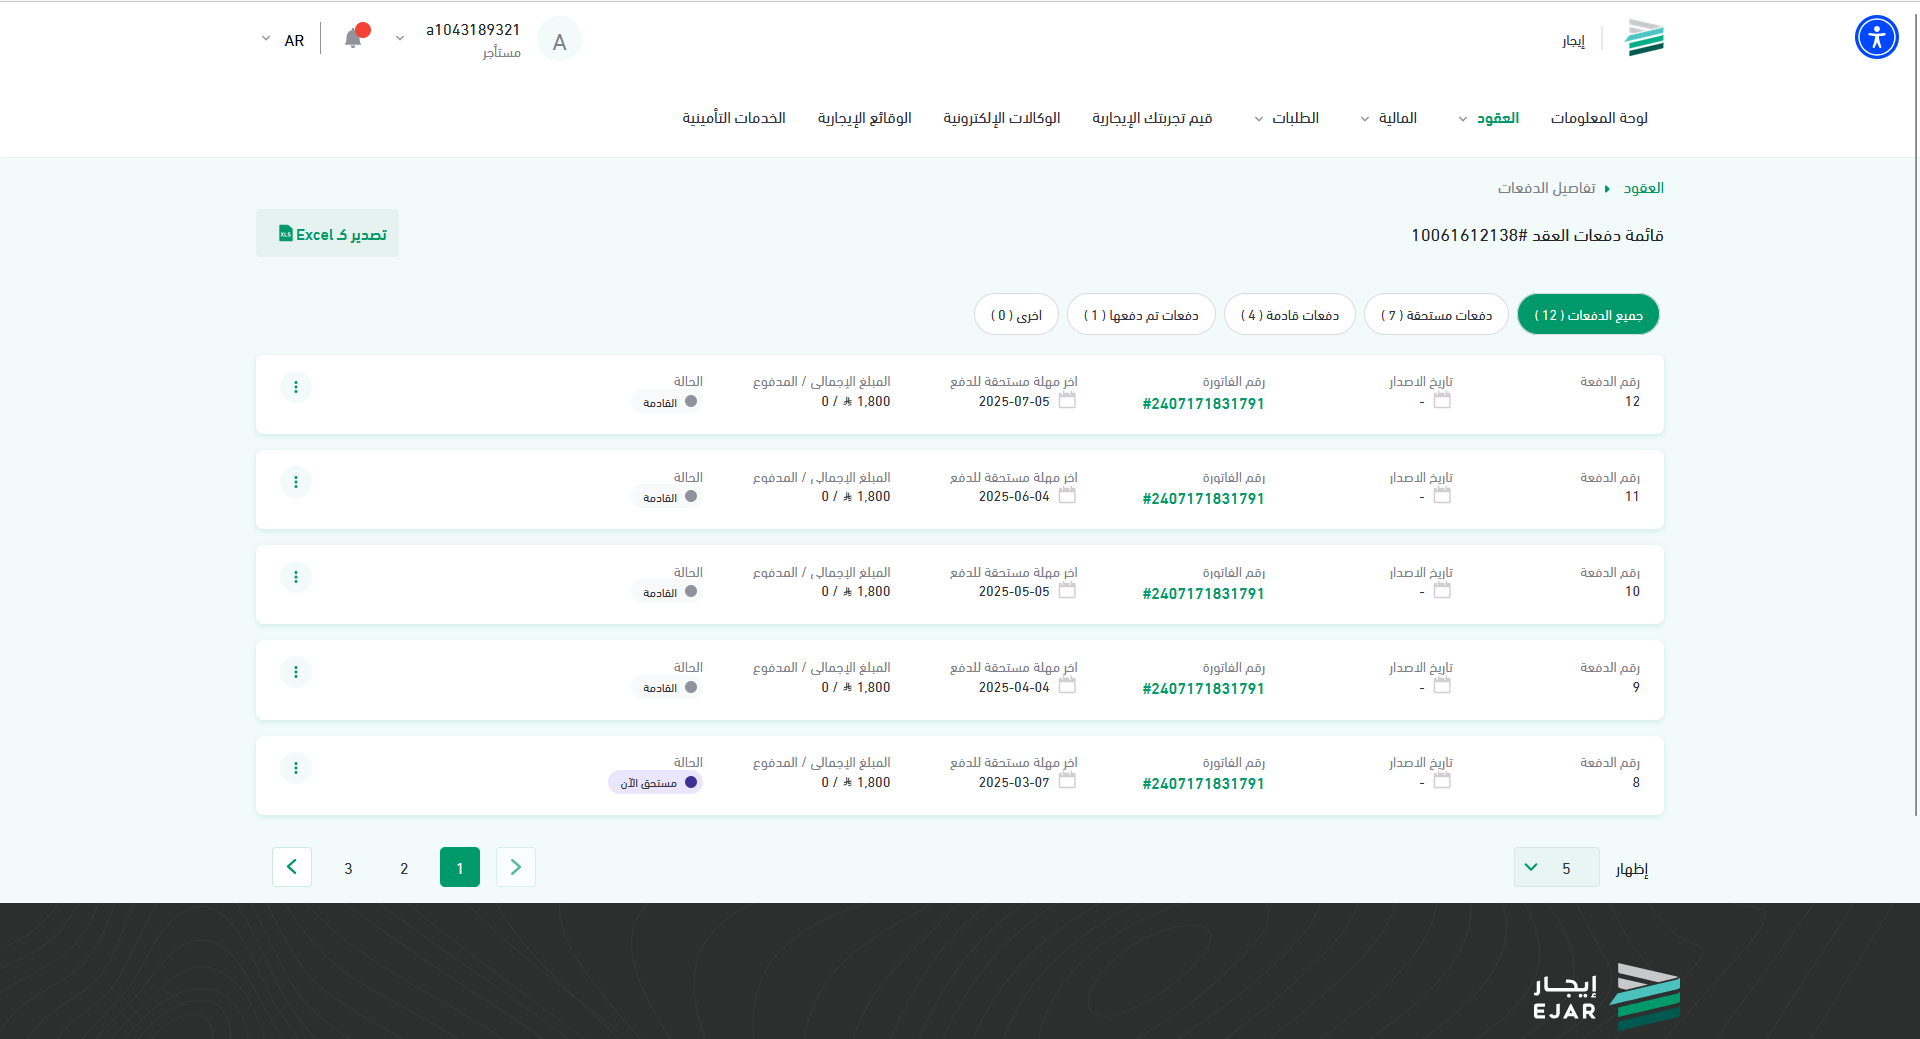This screenshot has width=1920, height=1039.
Task: Expand the AR language dropdown
Action: (282, 40)
